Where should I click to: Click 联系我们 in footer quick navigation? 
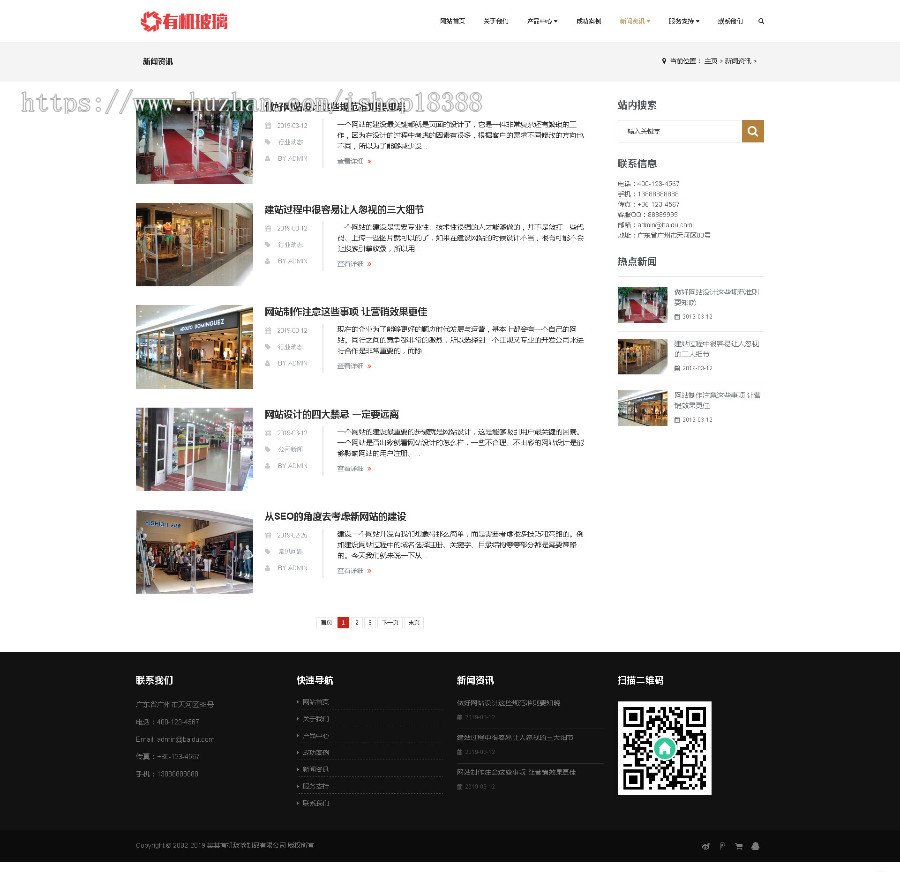click(x=316, y=803)
